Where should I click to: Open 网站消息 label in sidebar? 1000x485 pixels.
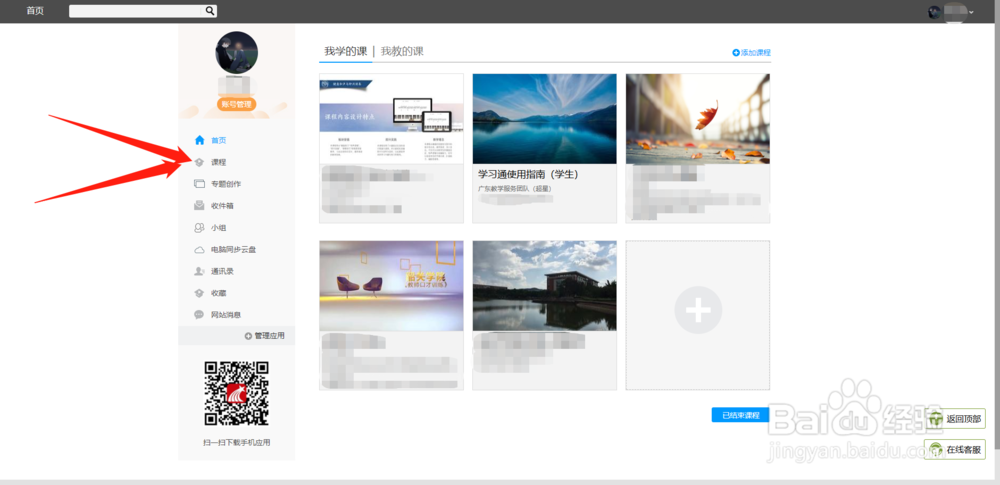pos(226,315)
